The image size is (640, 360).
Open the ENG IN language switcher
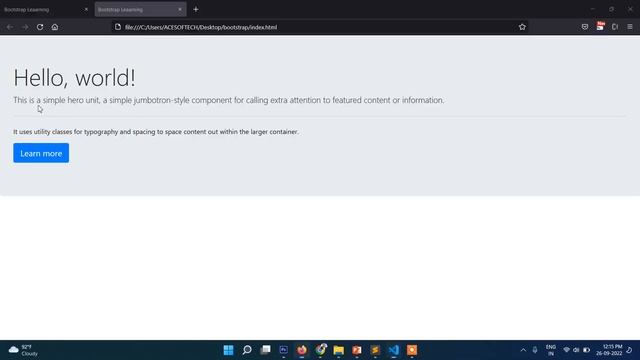click(551, 350)
